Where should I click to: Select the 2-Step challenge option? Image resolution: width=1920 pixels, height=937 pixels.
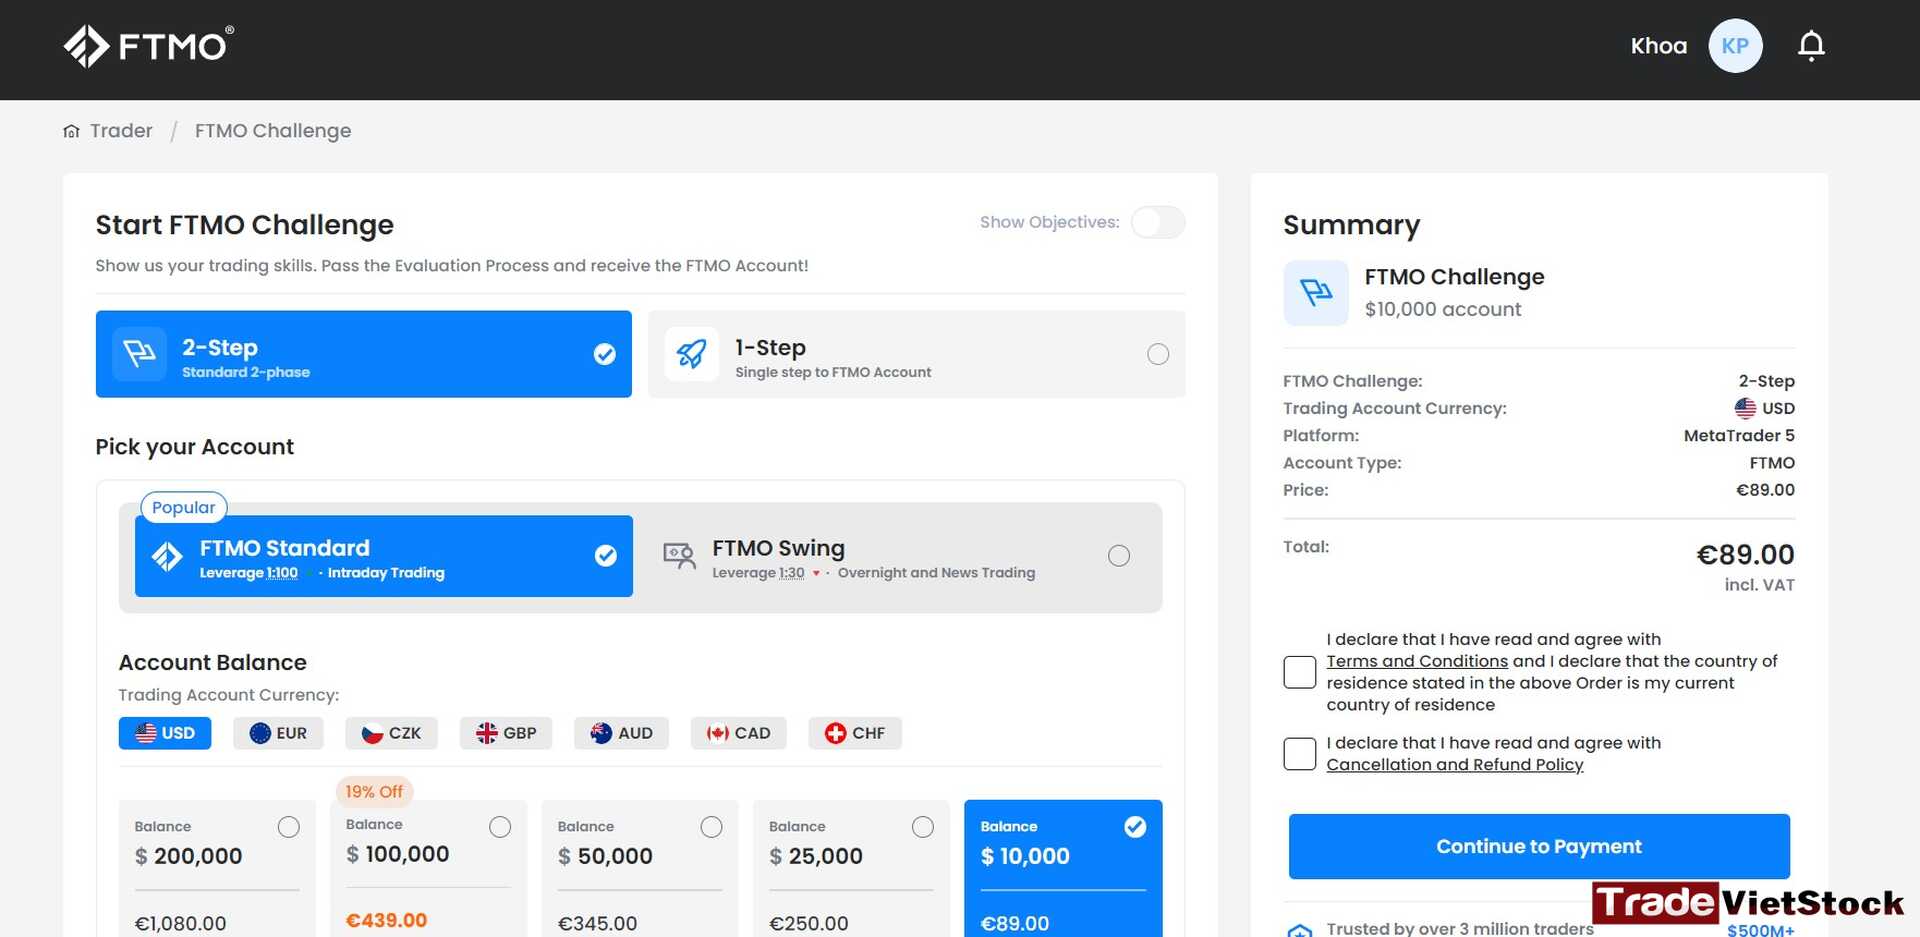pos(364,354)
